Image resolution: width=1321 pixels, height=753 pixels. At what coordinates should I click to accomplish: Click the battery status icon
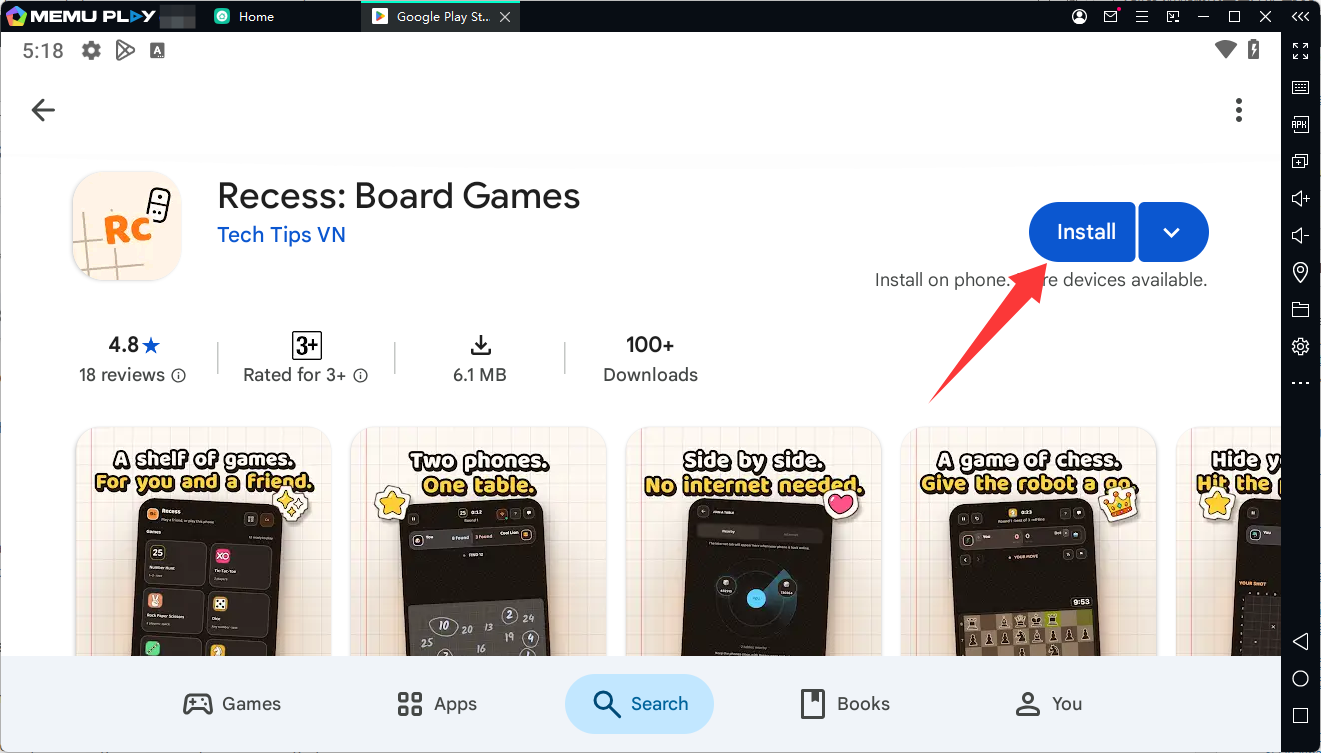point(1255,50)
